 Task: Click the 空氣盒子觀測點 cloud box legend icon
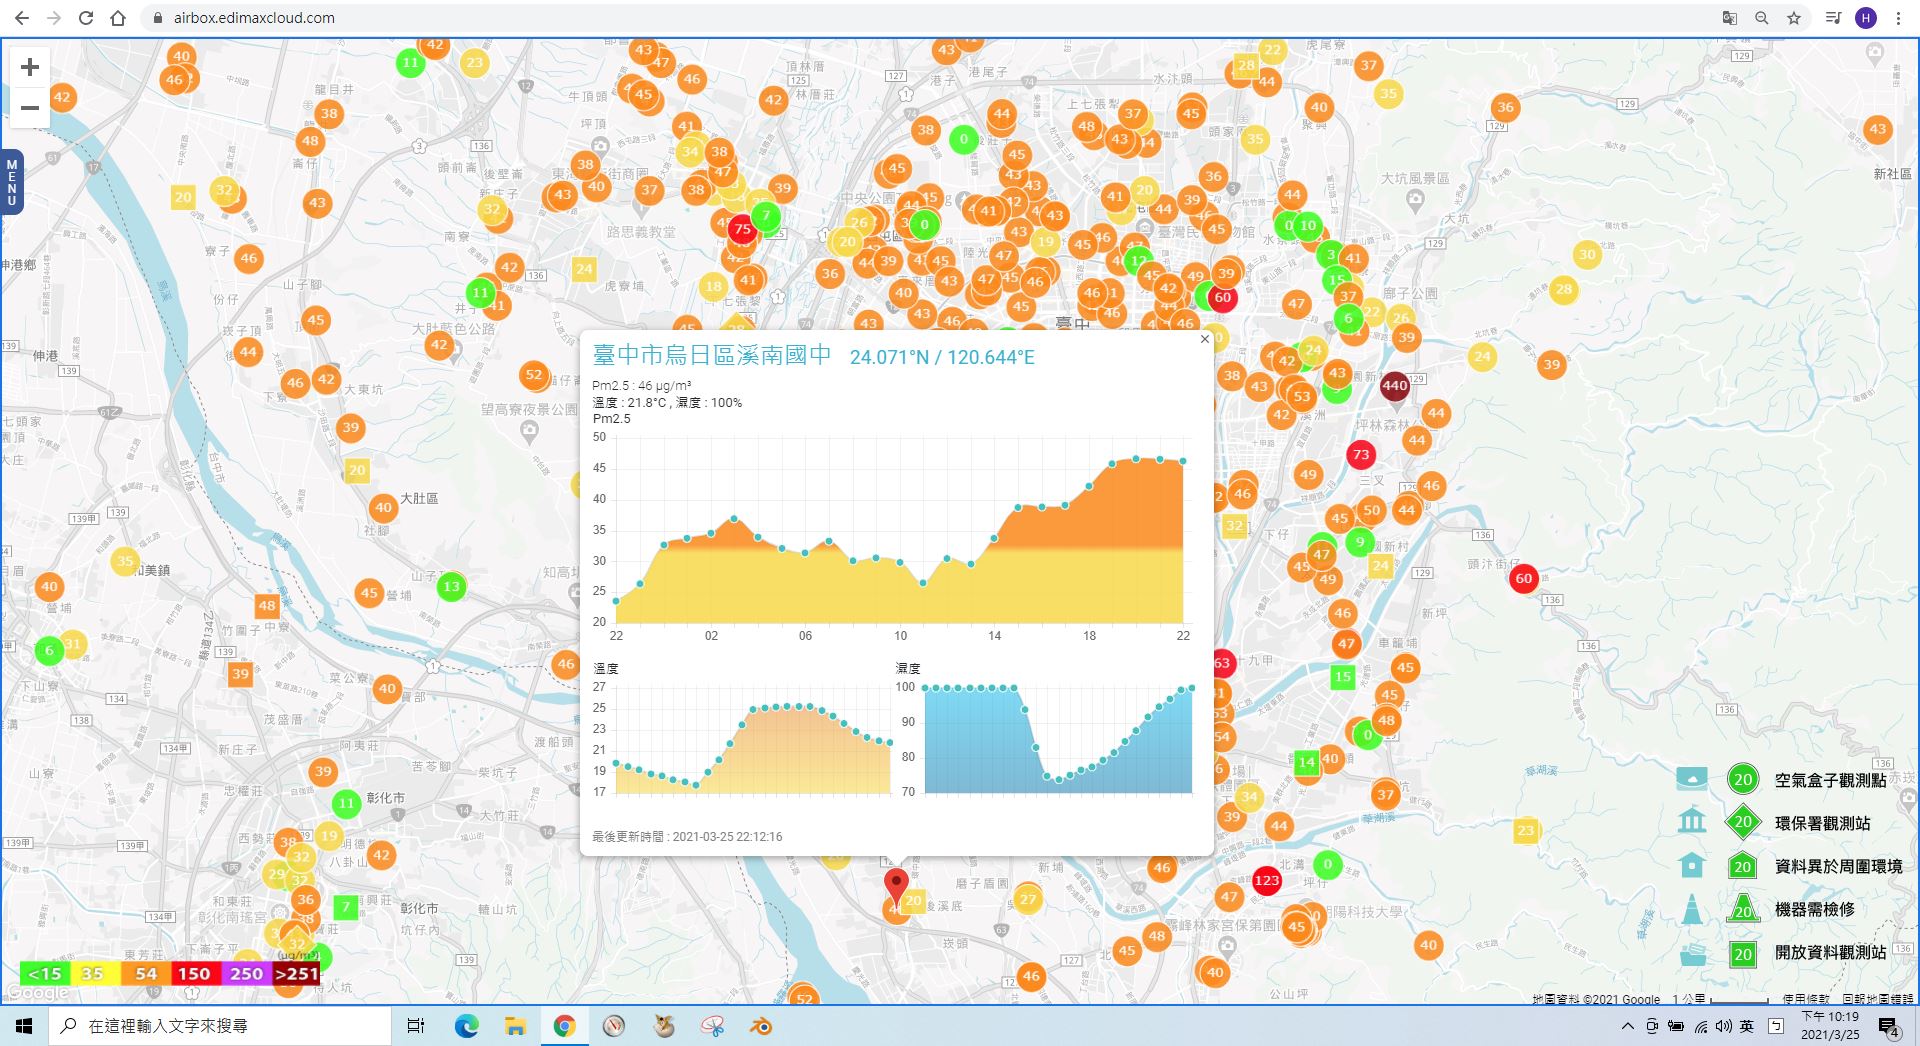click(x=1692, y=779)
